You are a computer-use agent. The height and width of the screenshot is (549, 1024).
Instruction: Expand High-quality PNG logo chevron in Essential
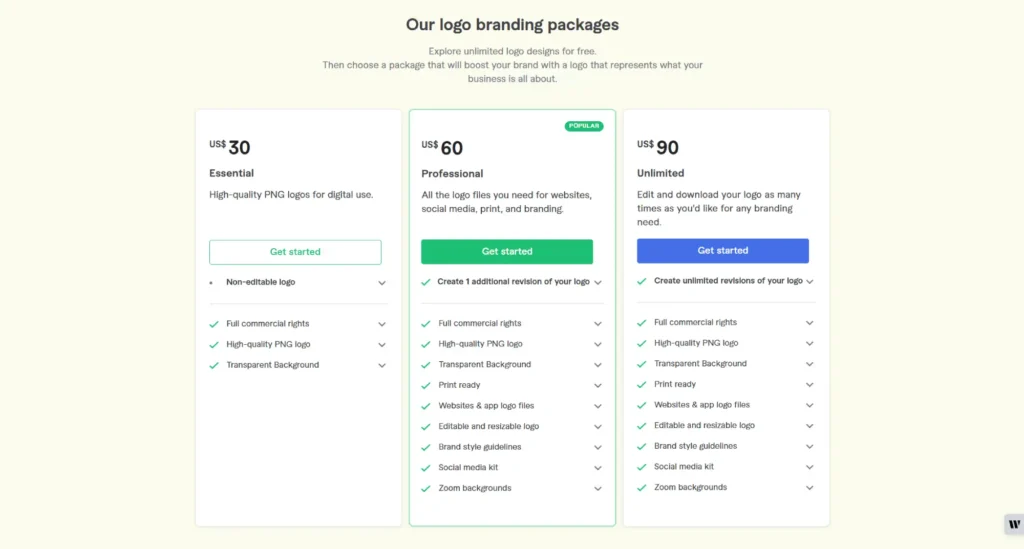coord(382,345)
